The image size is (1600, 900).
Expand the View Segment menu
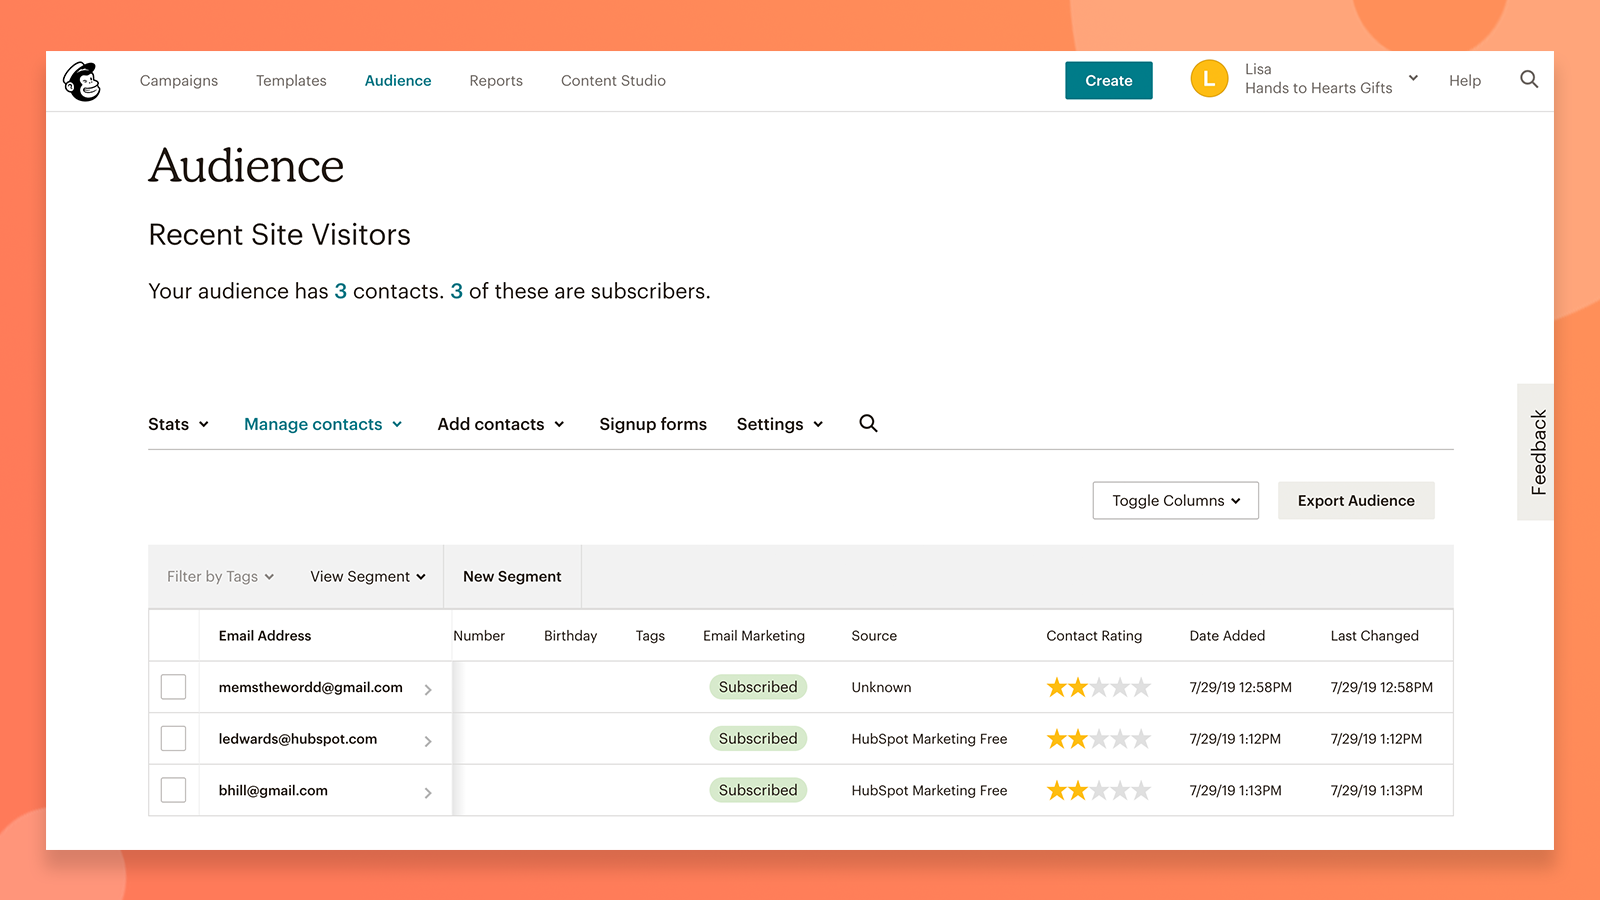click(x=367, y=576)
